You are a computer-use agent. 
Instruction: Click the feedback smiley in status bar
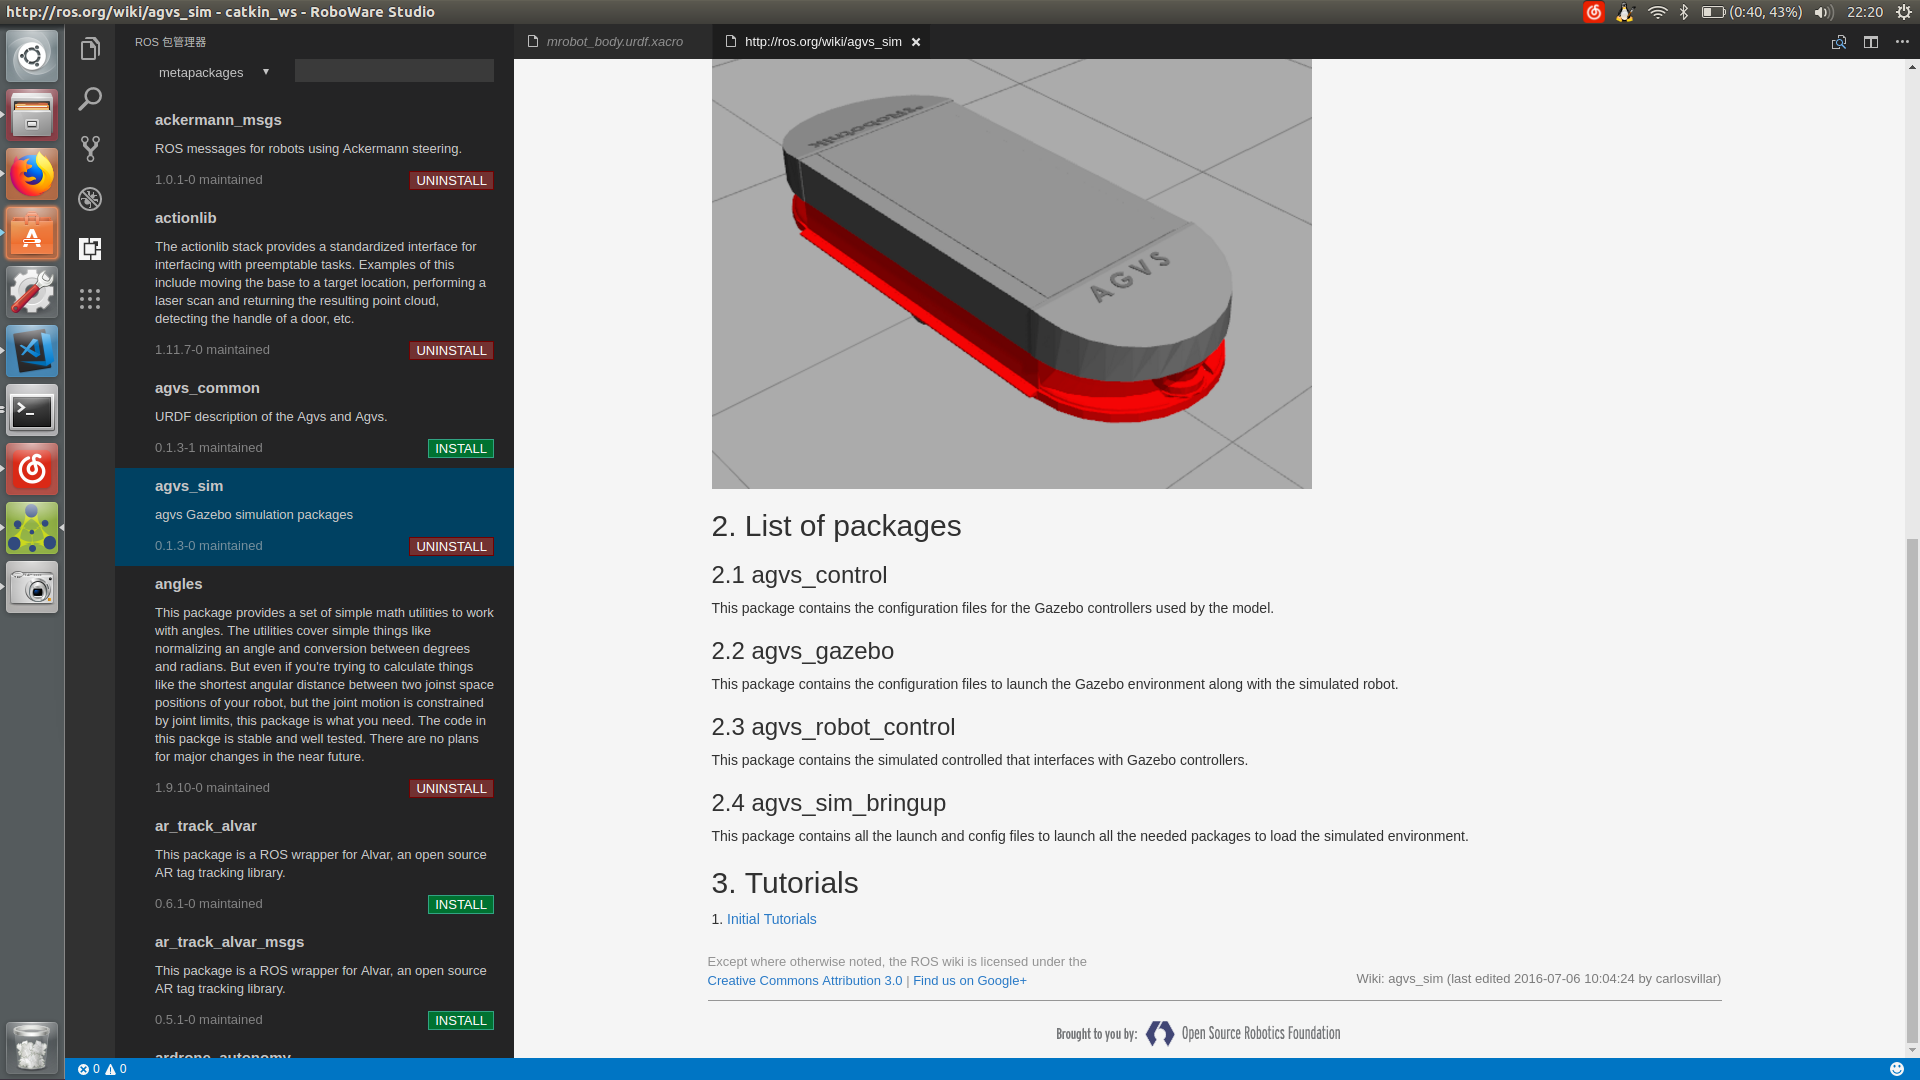pos(1896,1069)
